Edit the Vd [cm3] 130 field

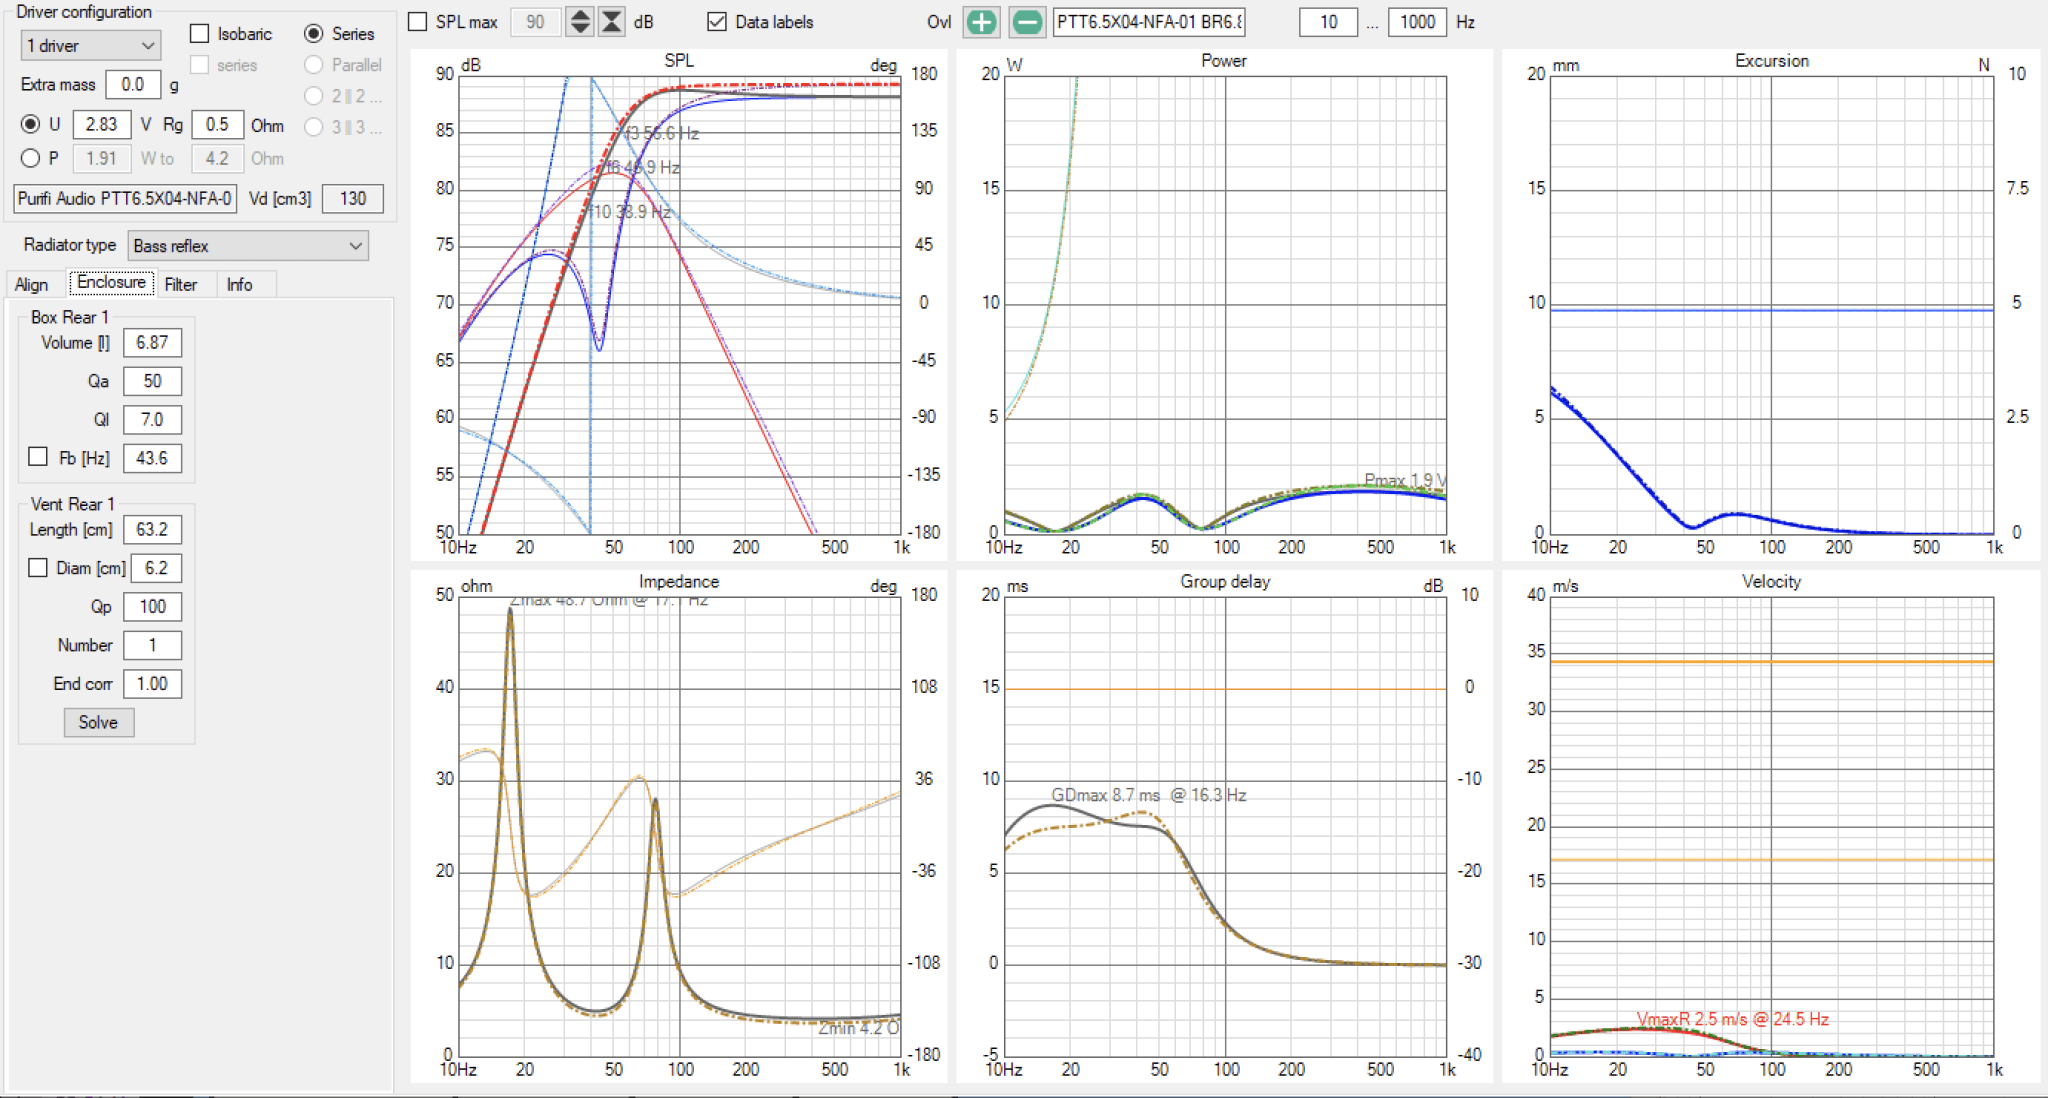point(353,199)
